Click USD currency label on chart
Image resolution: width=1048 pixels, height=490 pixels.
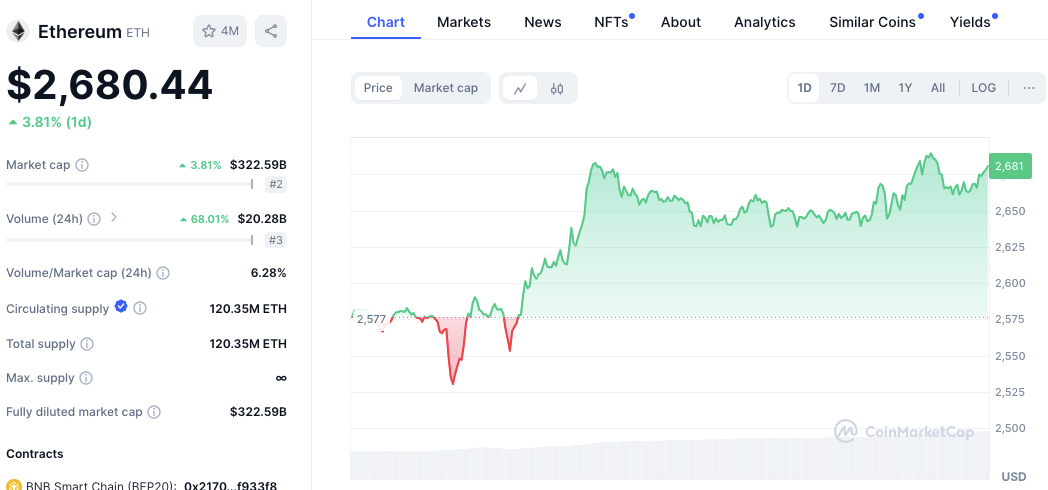pos(1014,477)
